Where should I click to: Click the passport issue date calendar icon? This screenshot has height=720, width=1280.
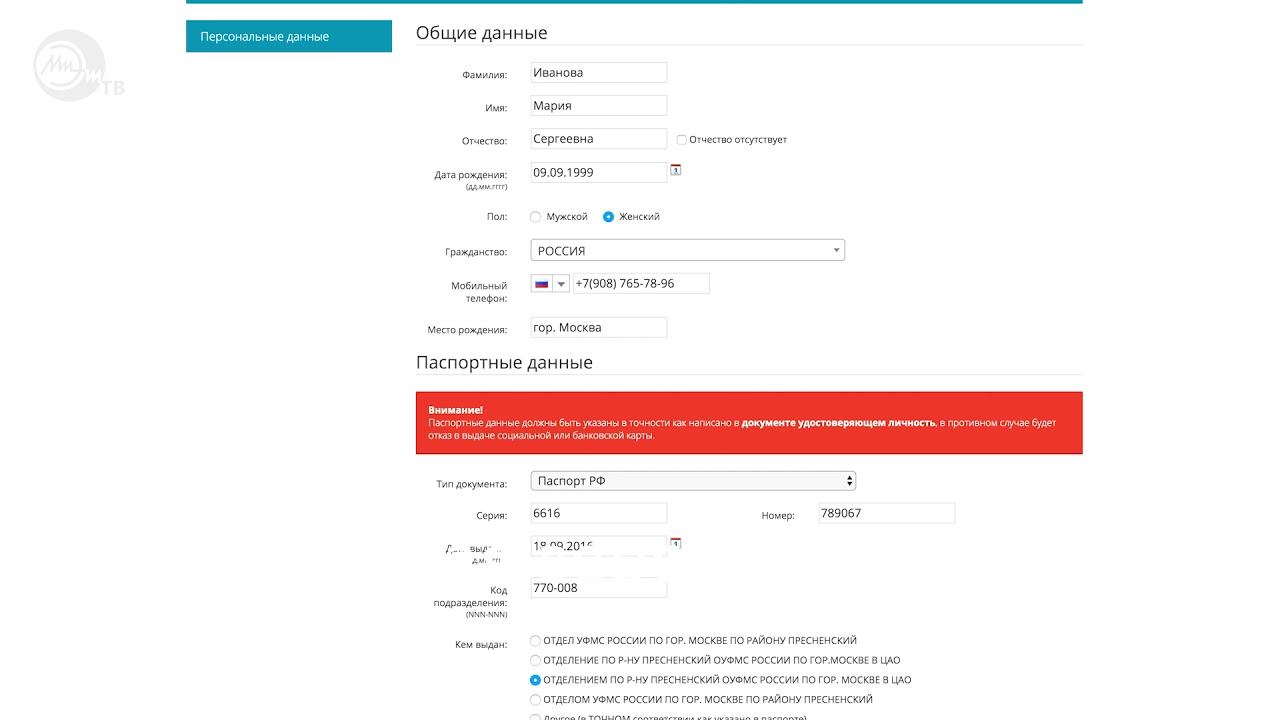(x=676, y=543)
